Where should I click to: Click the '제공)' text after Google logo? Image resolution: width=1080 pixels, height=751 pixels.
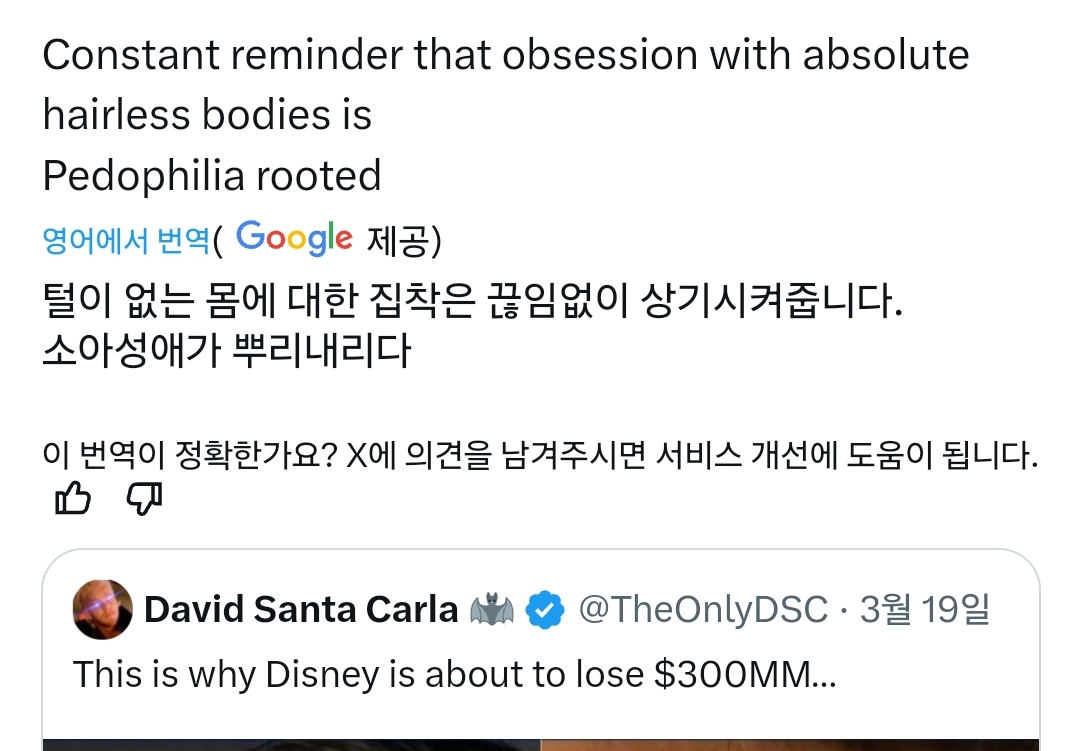click(404, 240)
